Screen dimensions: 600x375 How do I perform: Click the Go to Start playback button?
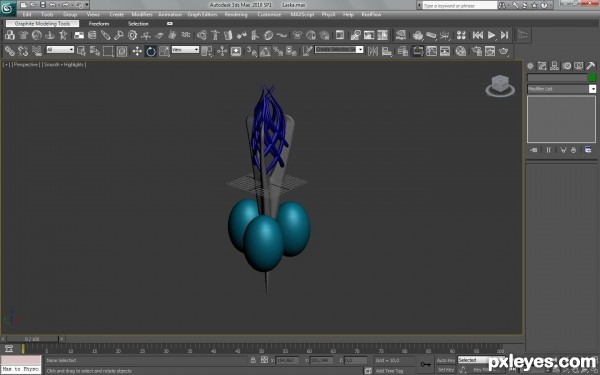coord(478,35)
